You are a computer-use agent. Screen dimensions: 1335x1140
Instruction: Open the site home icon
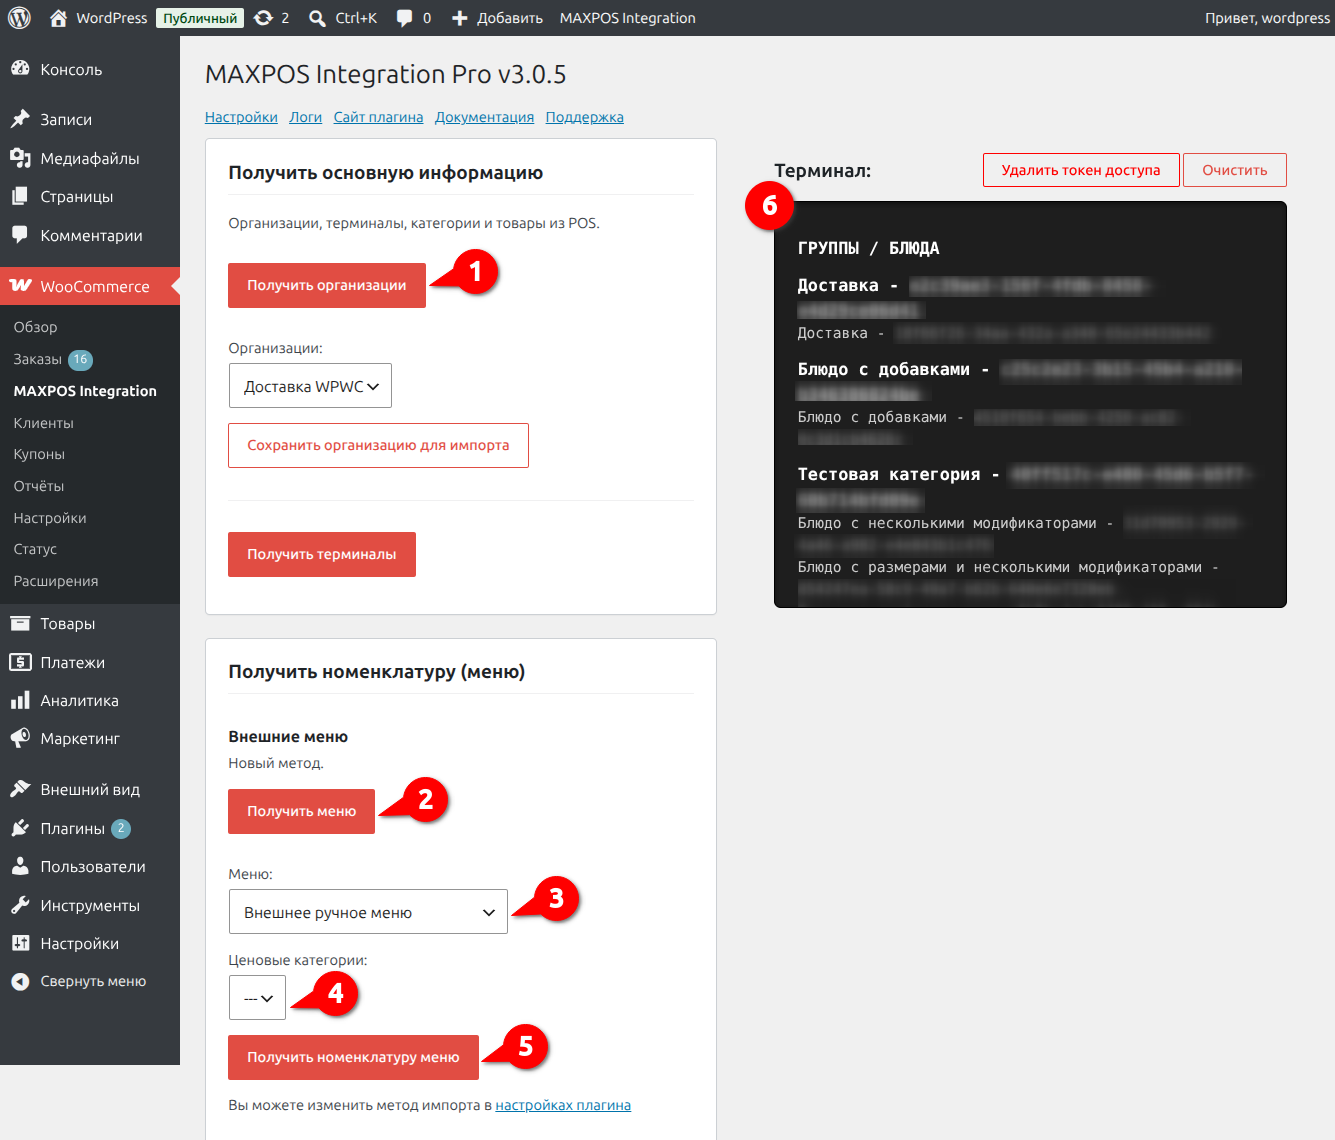[x=58, y=18]
